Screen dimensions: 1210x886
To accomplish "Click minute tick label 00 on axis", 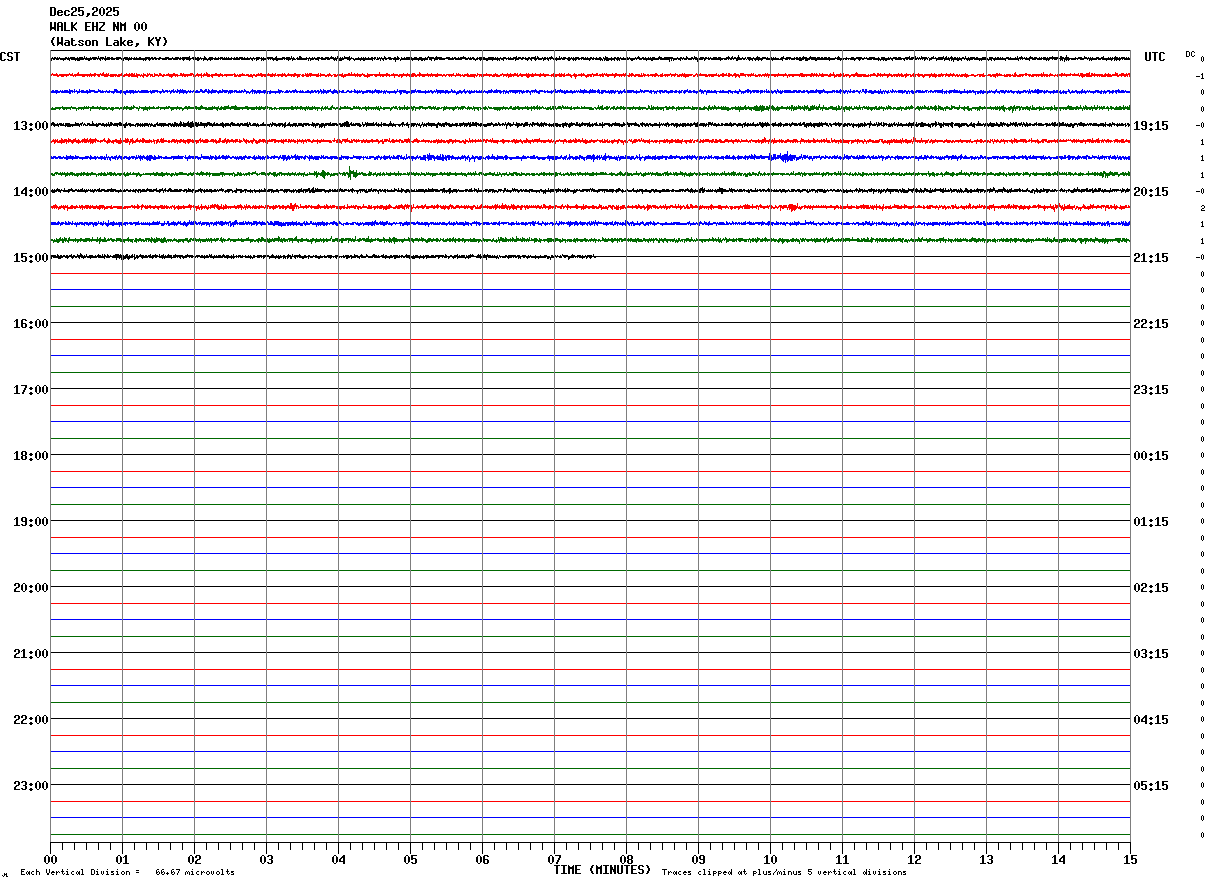I will click(50, 860).
